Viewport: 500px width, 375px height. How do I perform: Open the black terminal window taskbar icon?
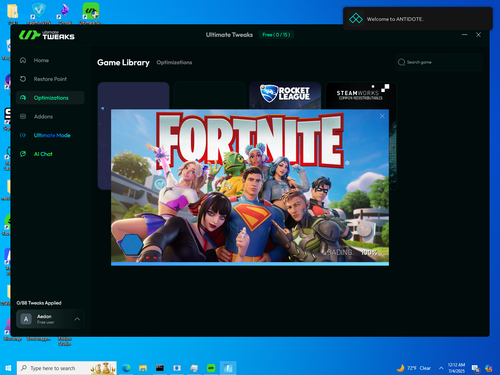(160, 368)
